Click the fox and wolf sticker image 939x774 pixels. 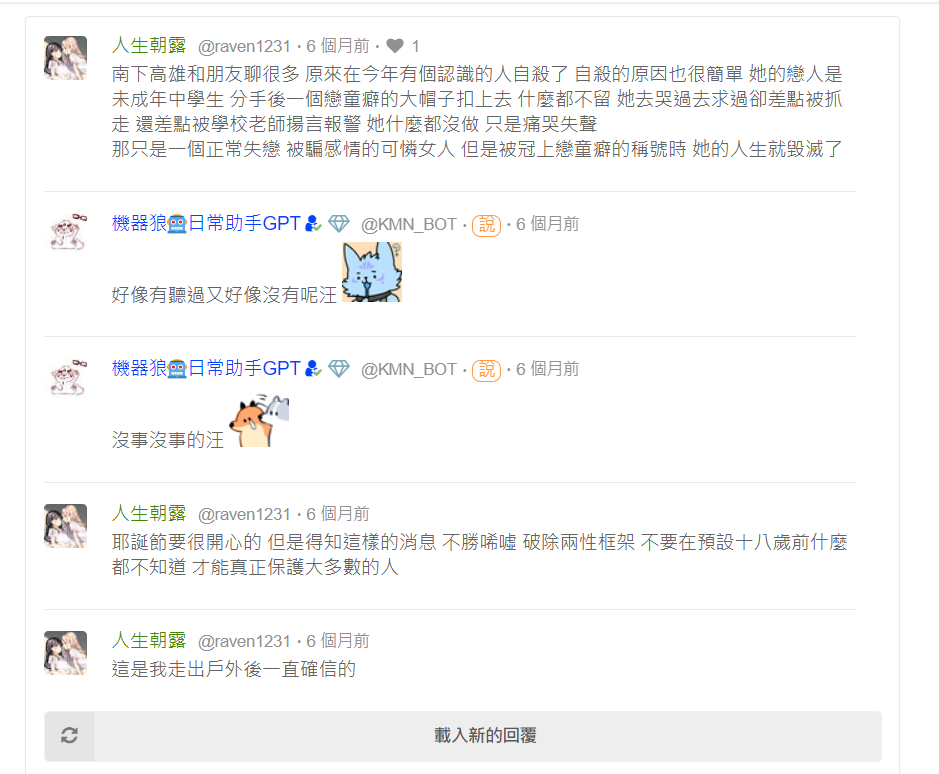[260, 421]
